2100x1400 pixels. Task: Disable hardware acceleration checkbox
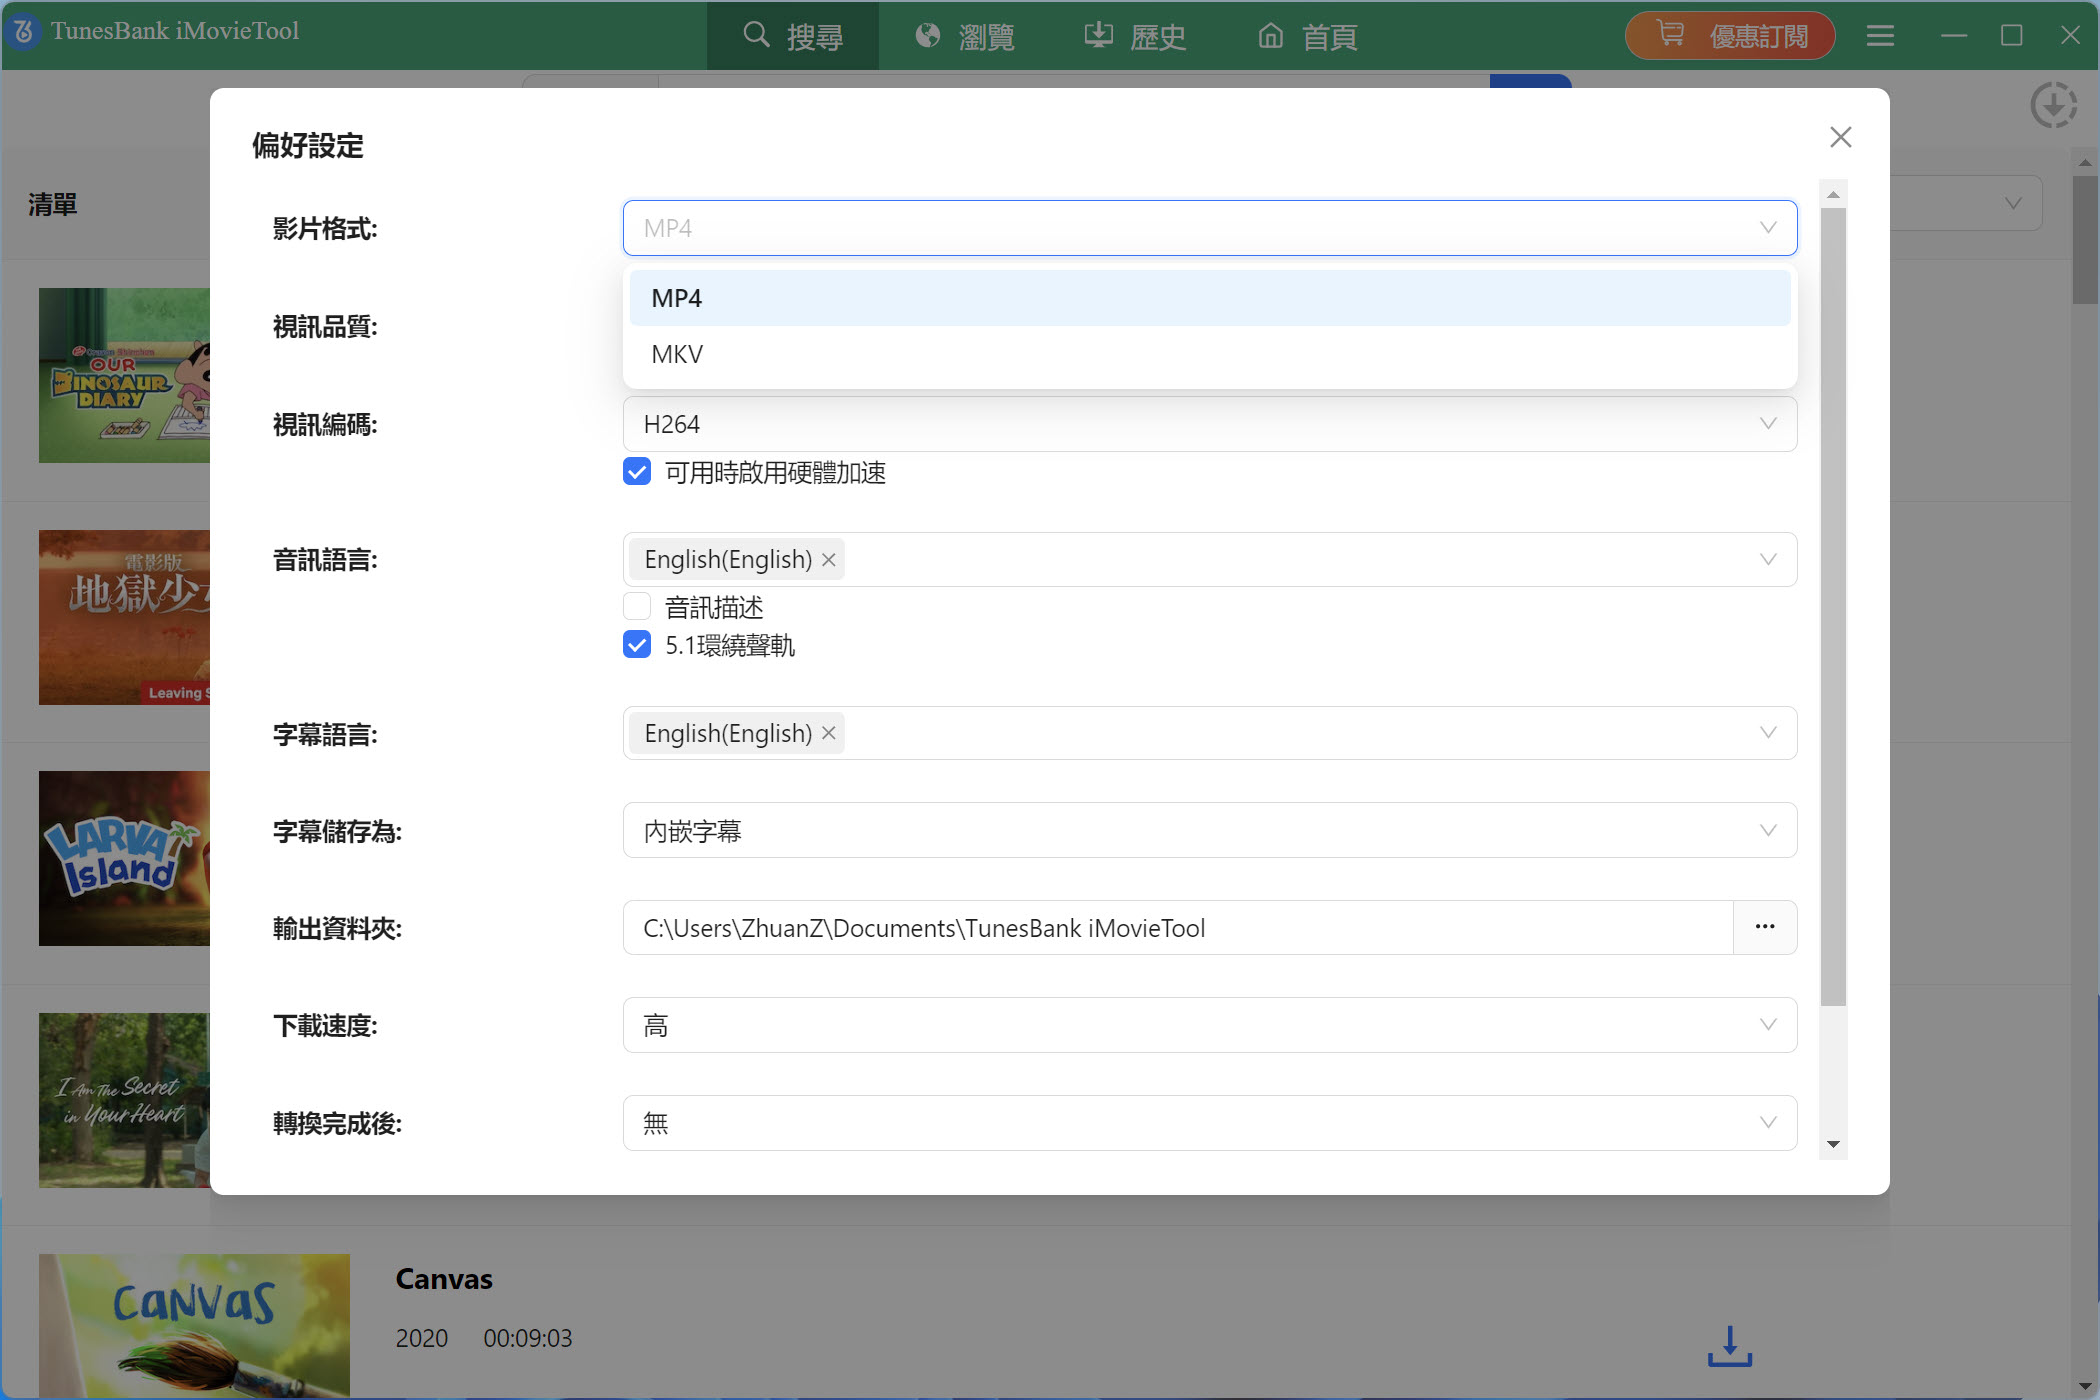pos(637,472)
